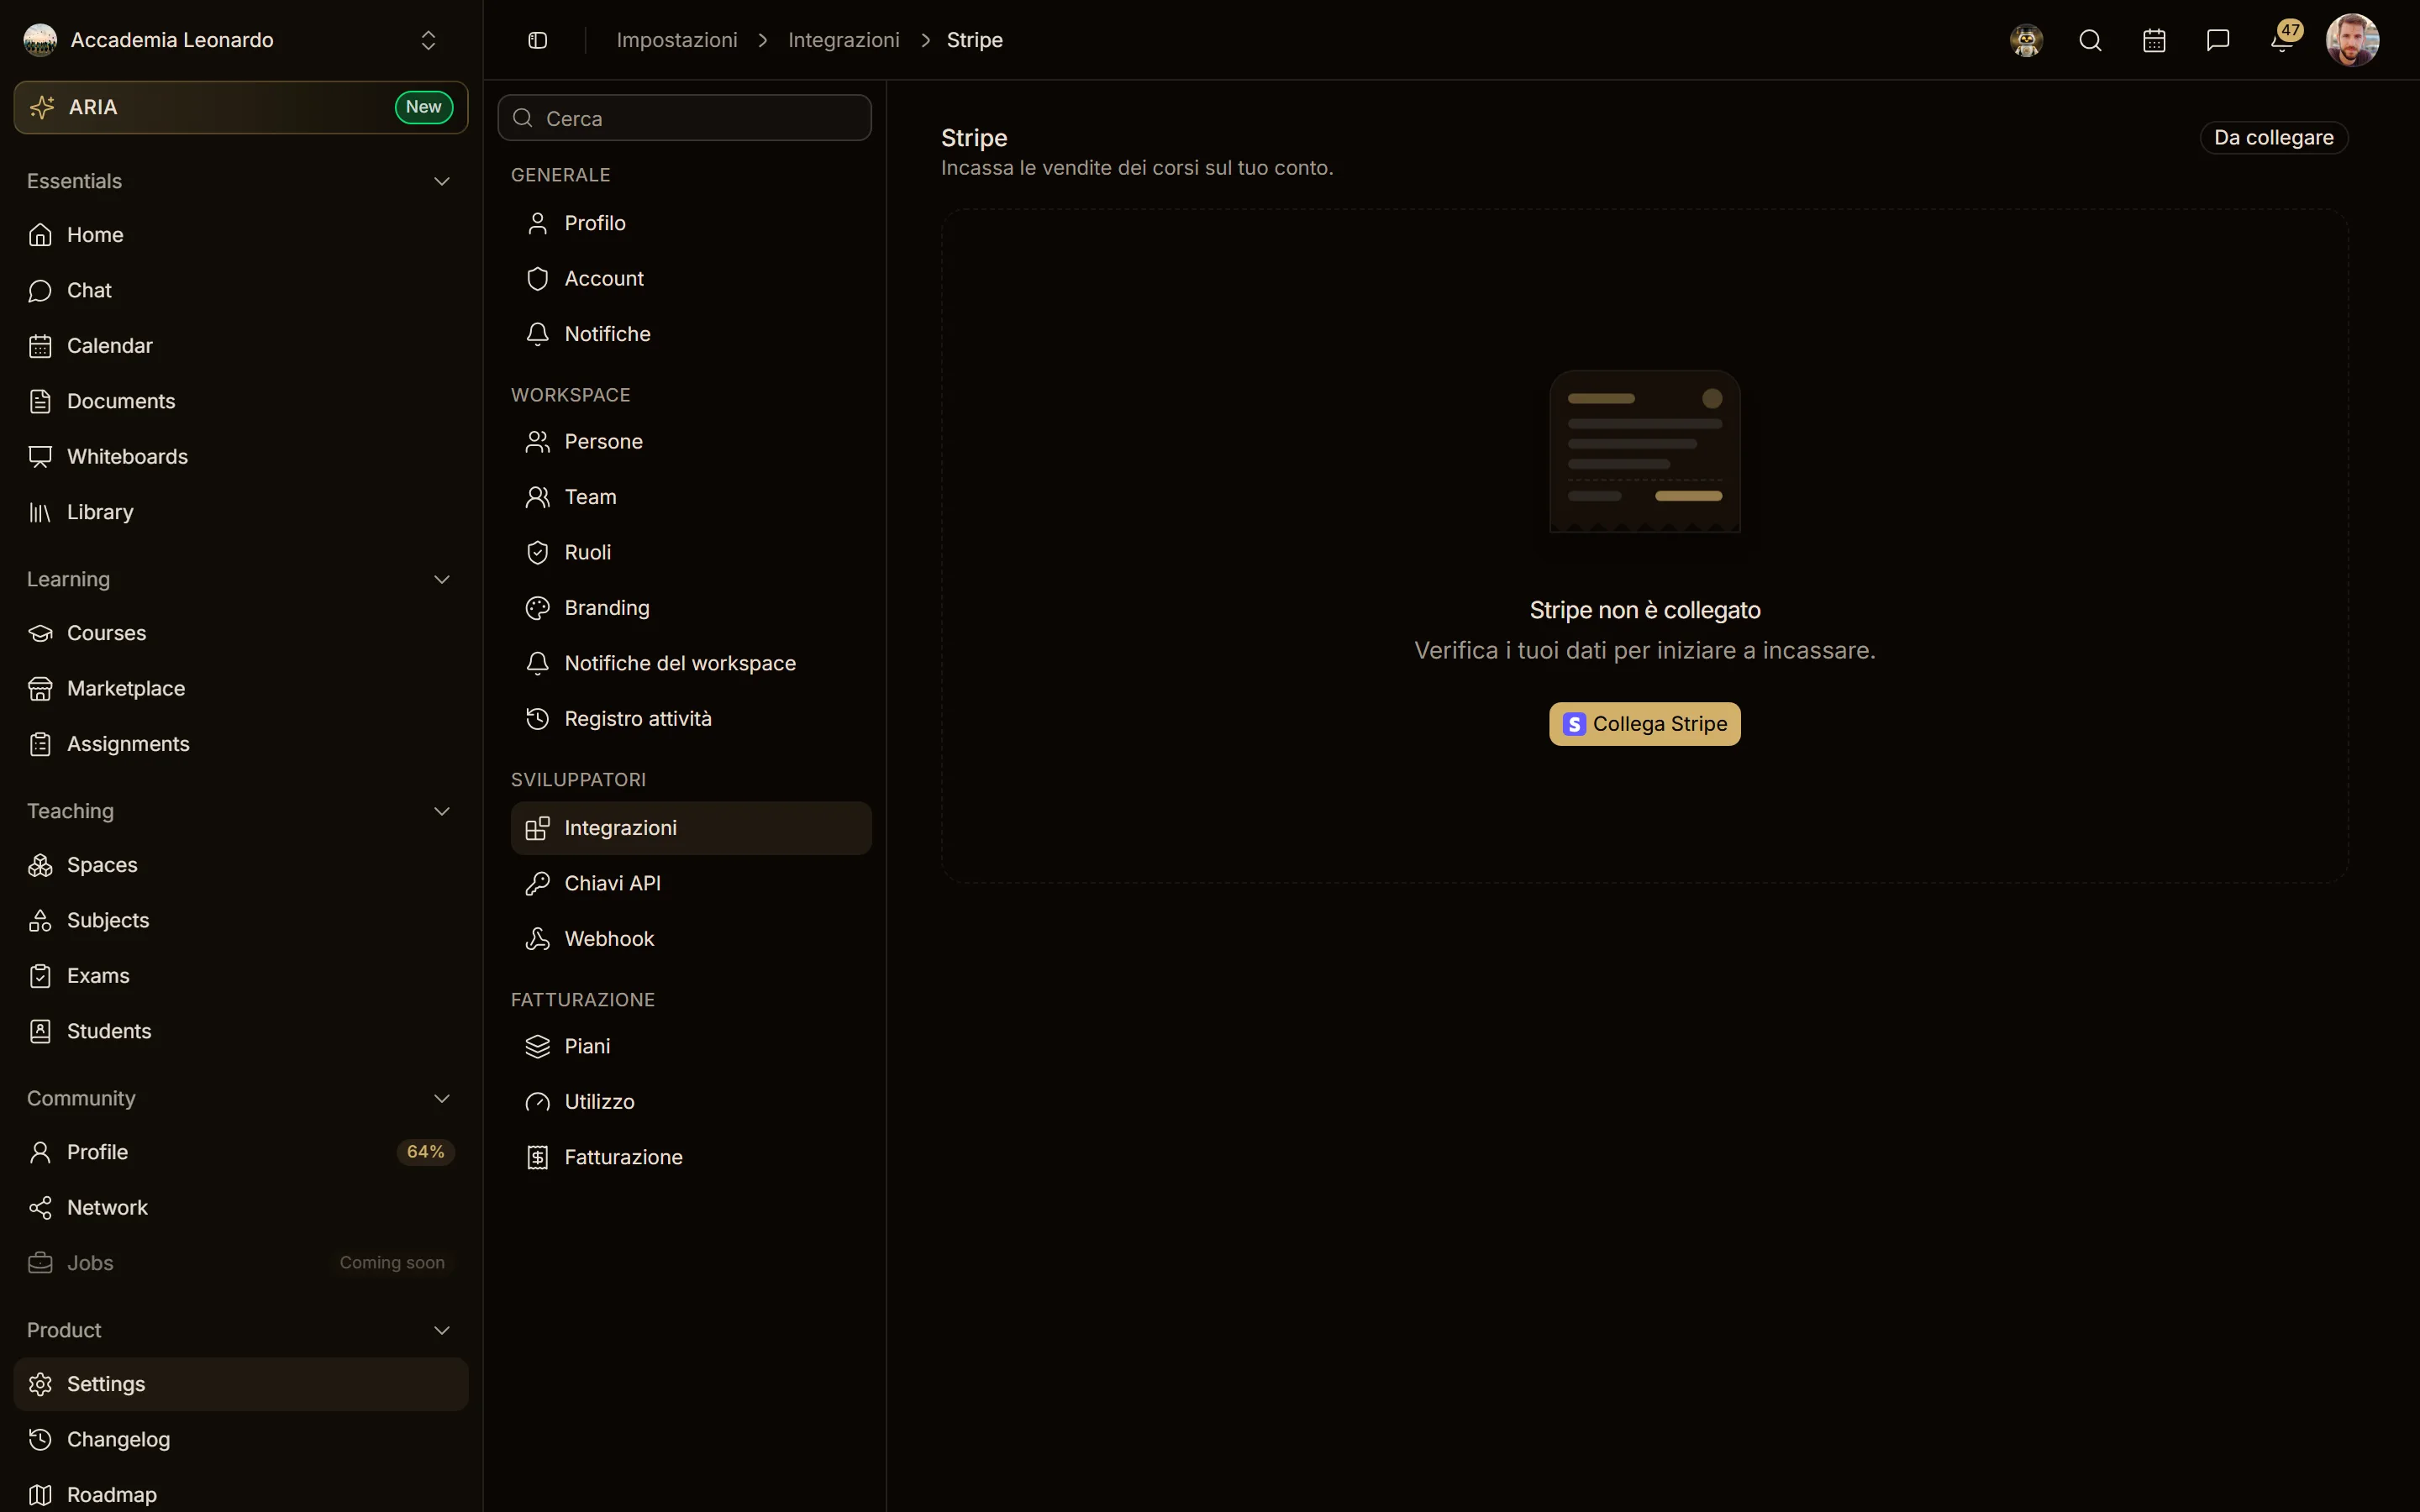Go to Marketplace
The height and width of the screenshot is (1512, 2420).
[241, 688]
